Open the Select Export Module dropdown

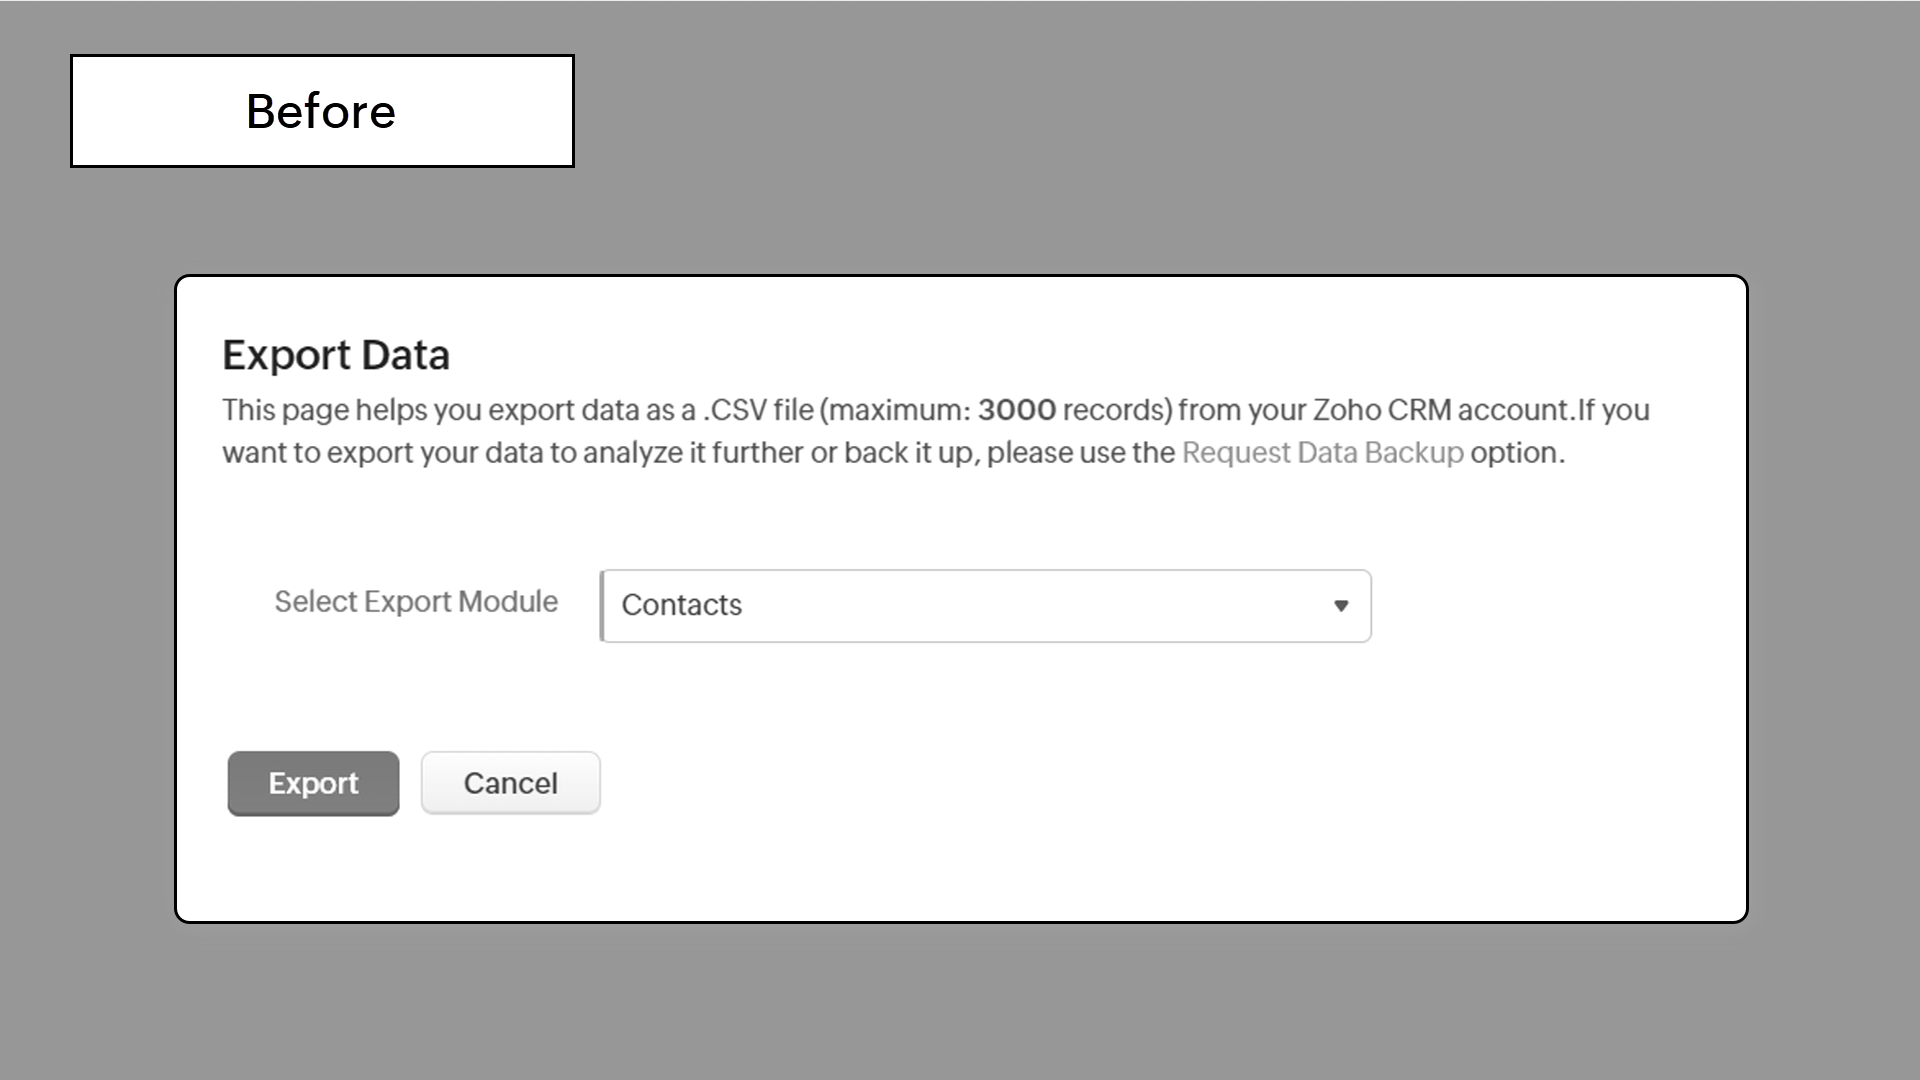point(985,605)
